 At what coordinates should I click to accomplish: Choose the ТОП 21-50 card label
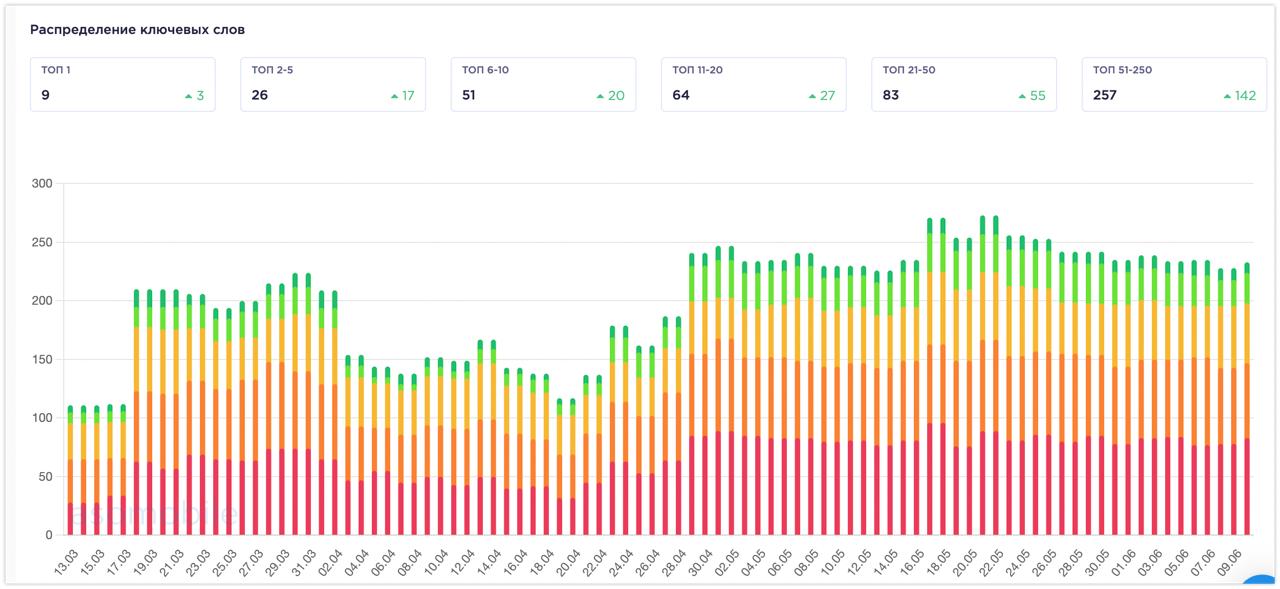coord(909,70)
